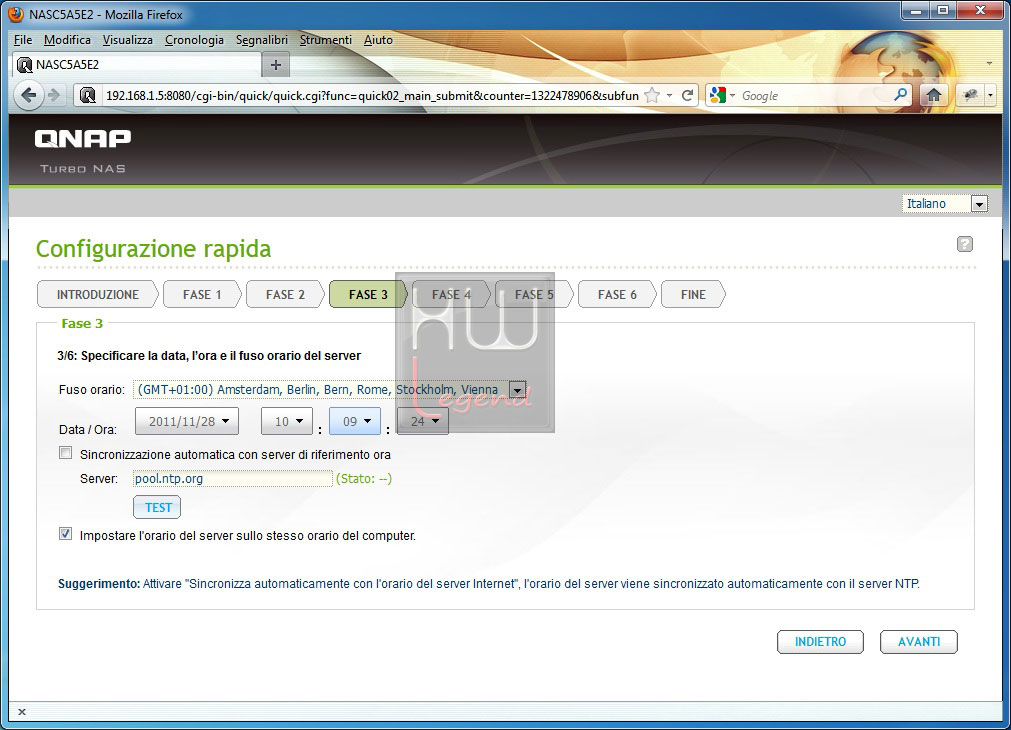Open the address bar history dropdown arrow
The image size is (1011, 730).
coord(669,95)
